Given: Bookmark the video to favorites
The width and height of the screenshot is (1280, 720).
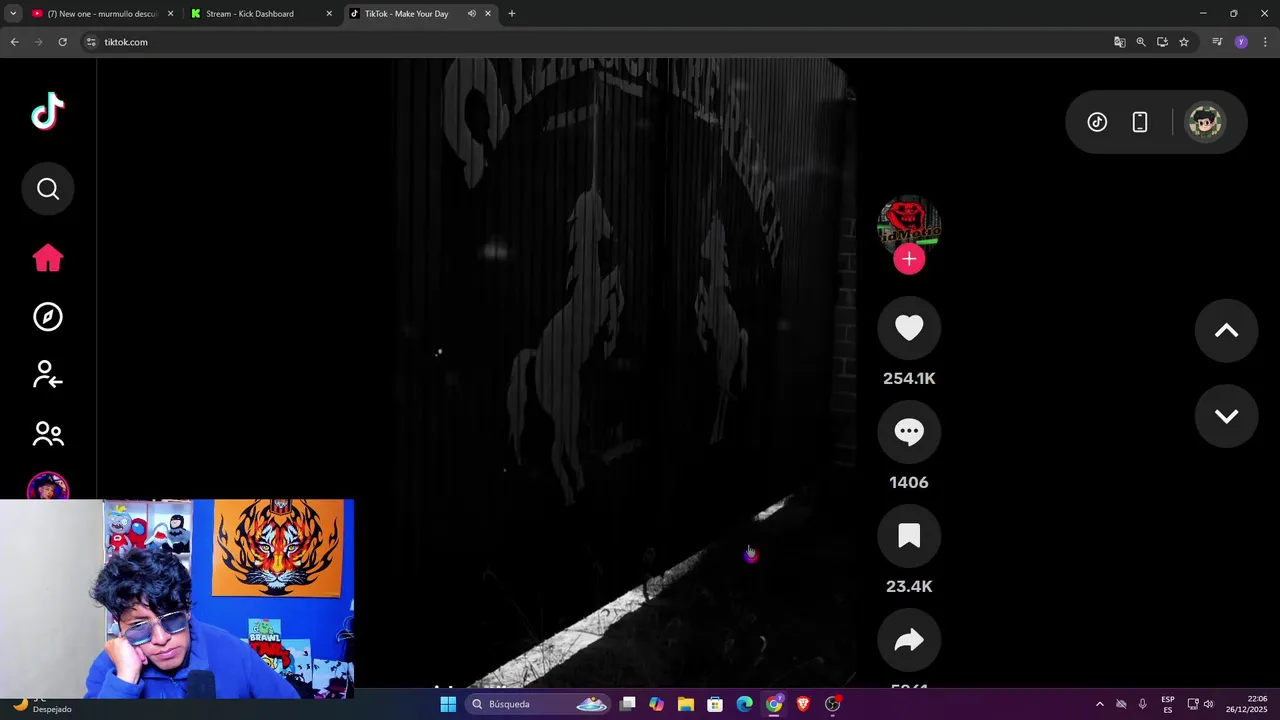Looking at the screenshot, I should point(909,536).
